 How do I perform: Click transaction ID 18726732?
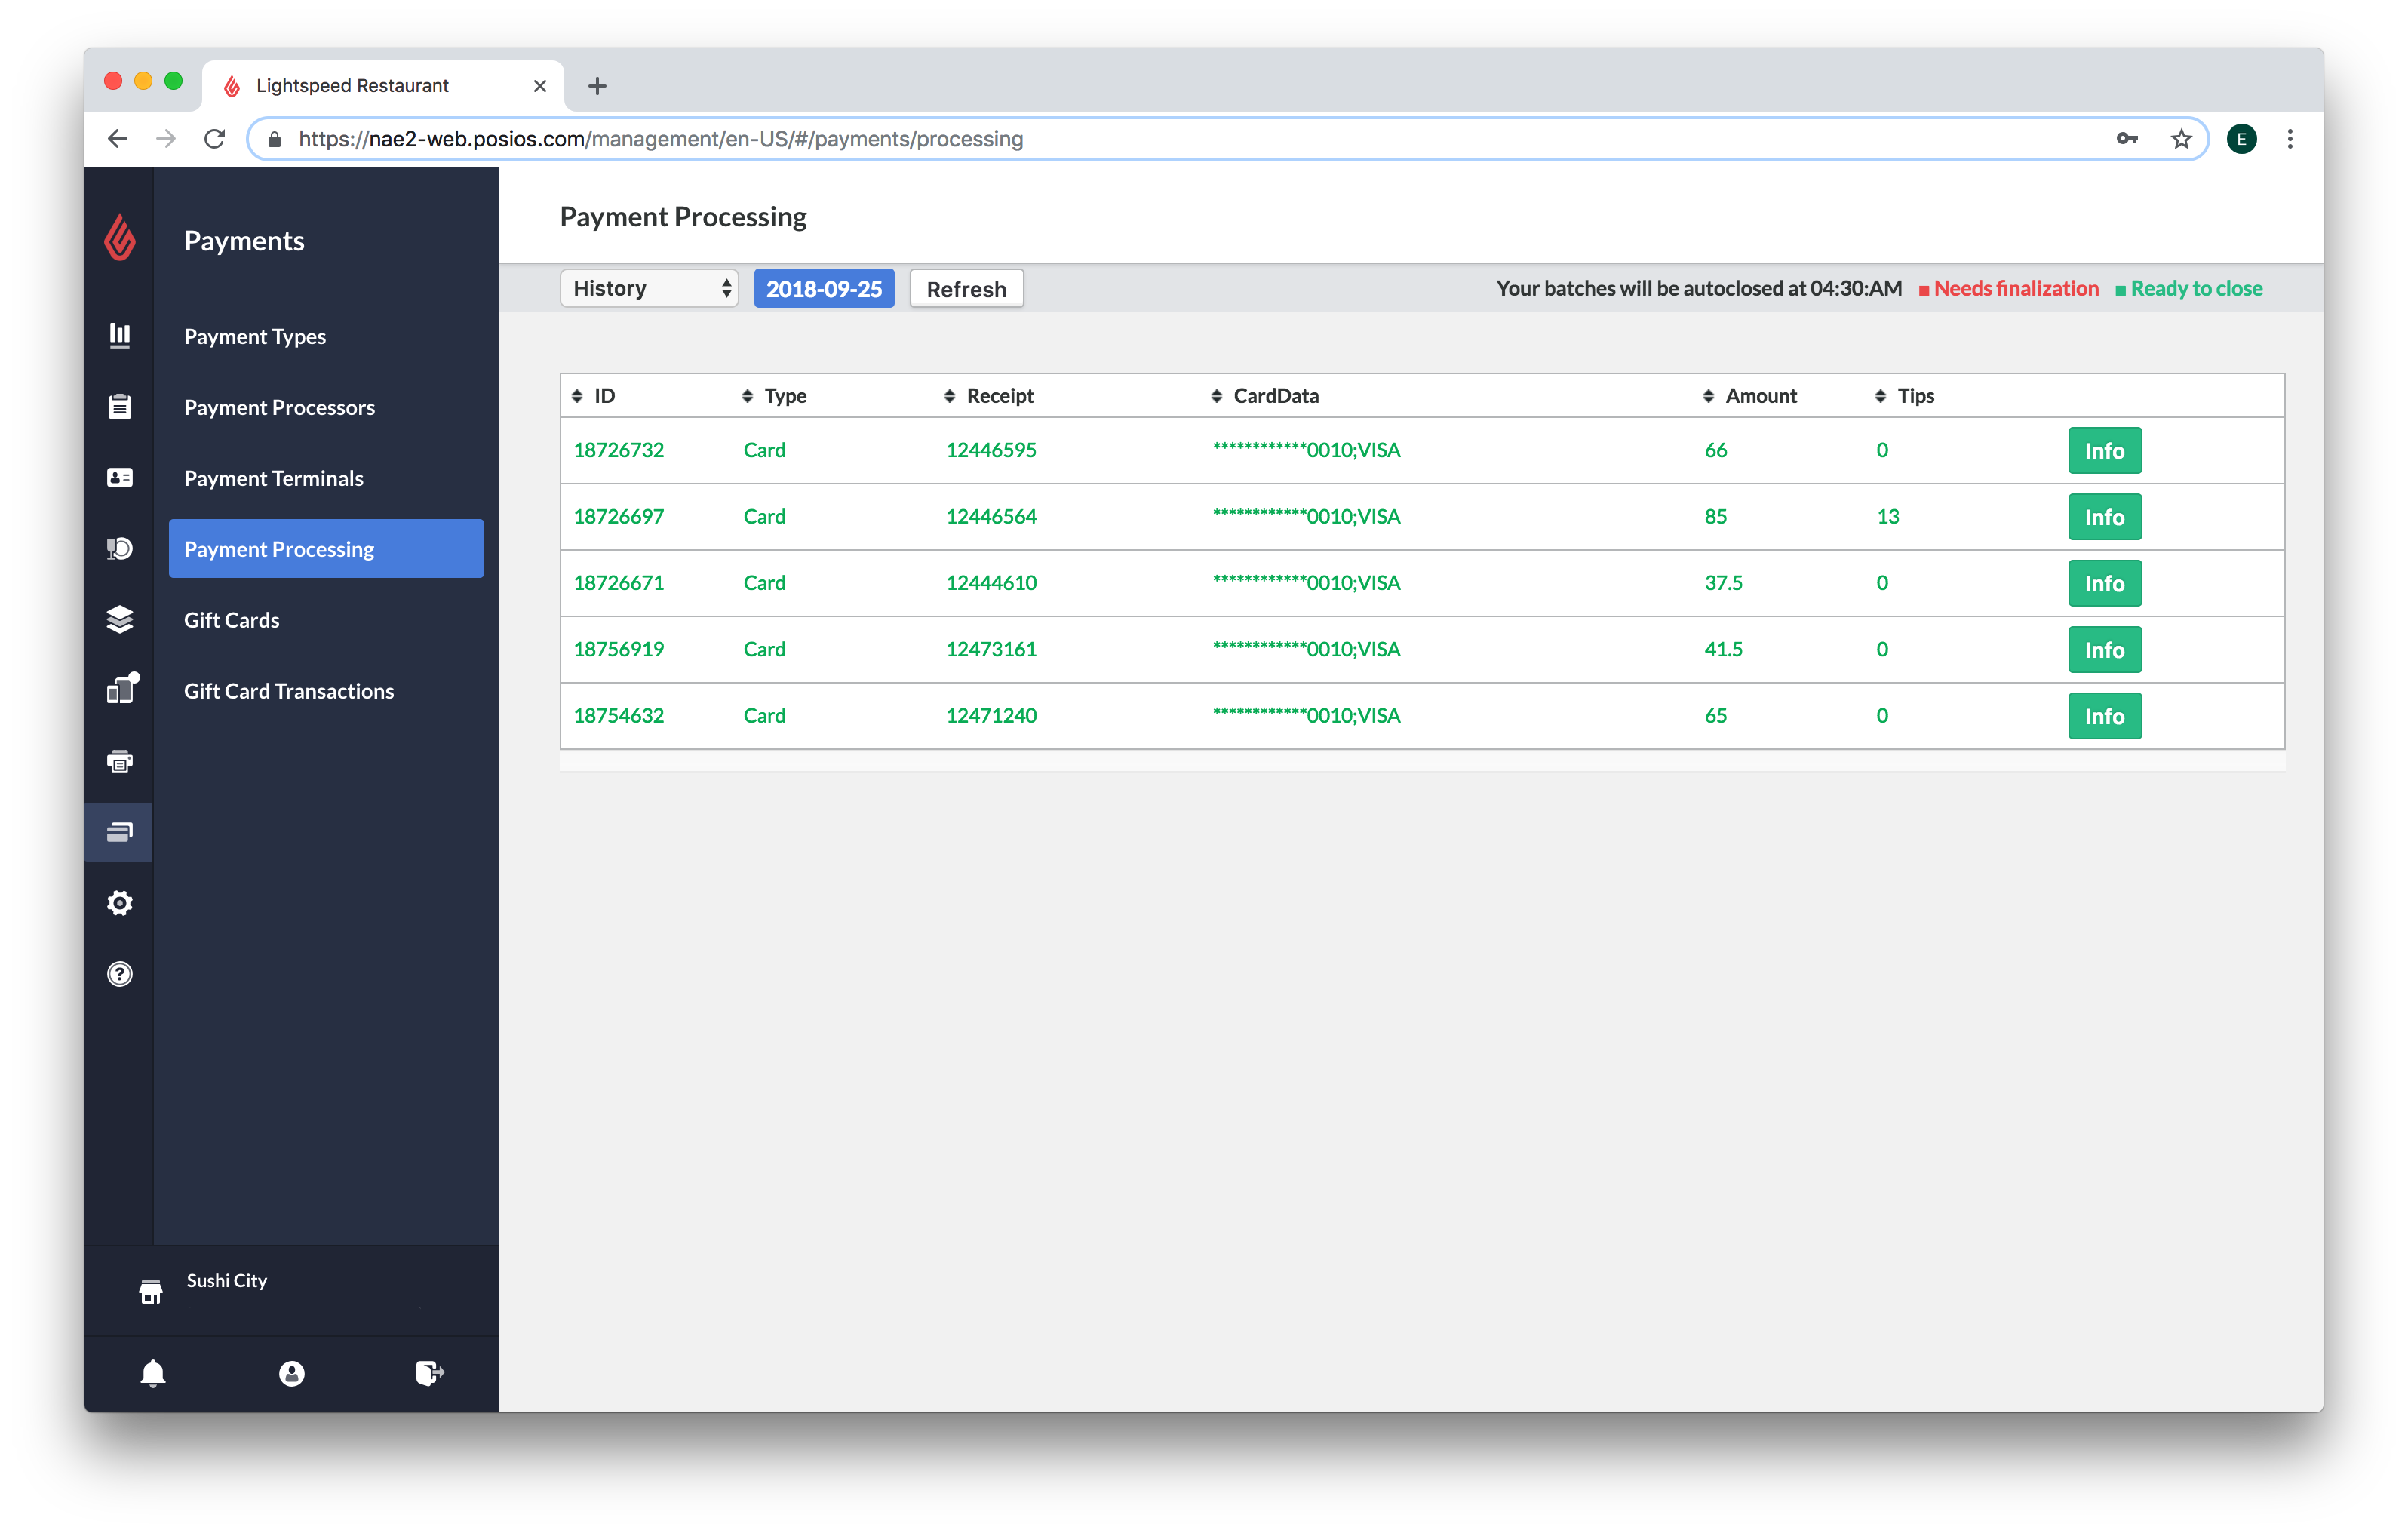pos(618,450)
